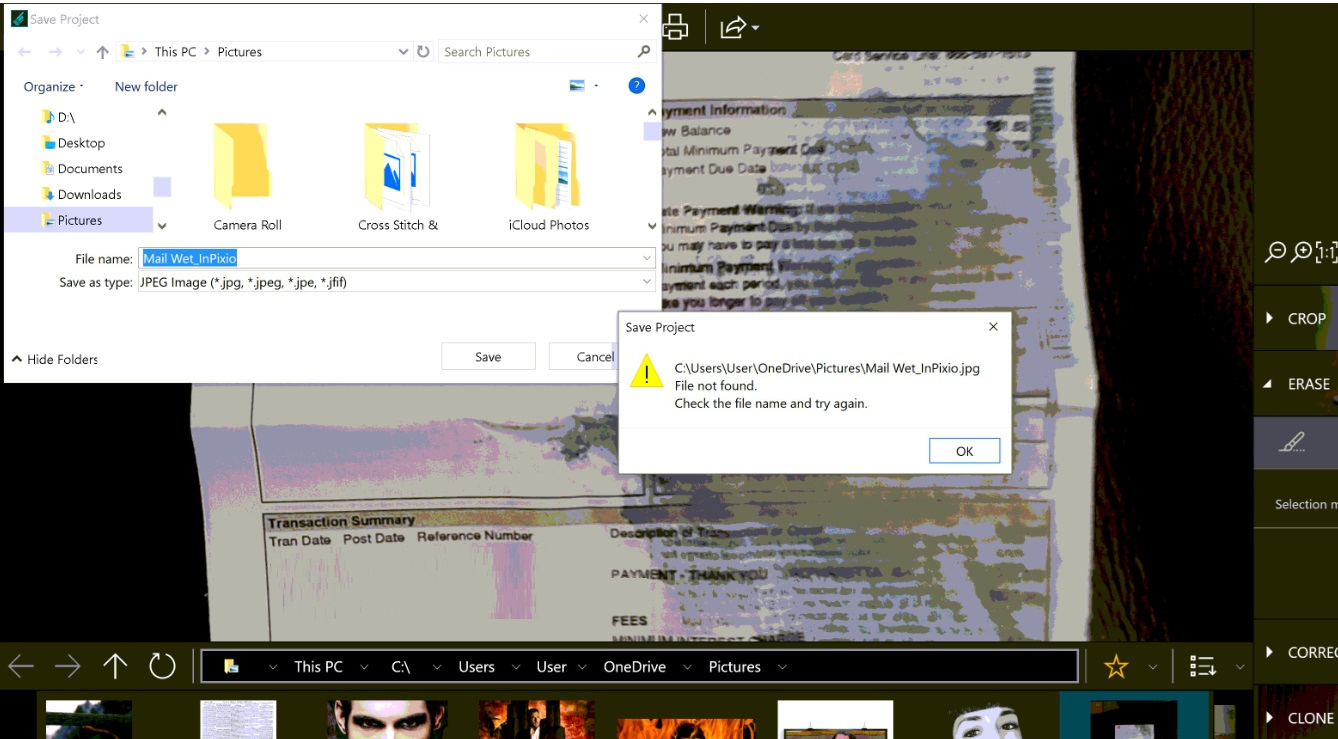
Task: Open the share/export icon menu
Action: click(738, 28)
